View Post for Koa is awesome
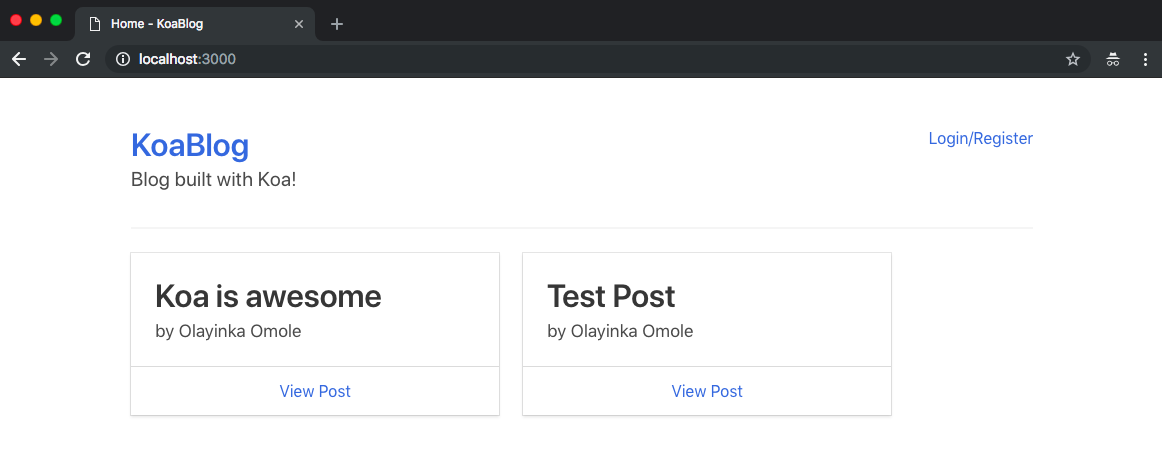The width and height of the screenshot is (1162, 473). [315, 392]
